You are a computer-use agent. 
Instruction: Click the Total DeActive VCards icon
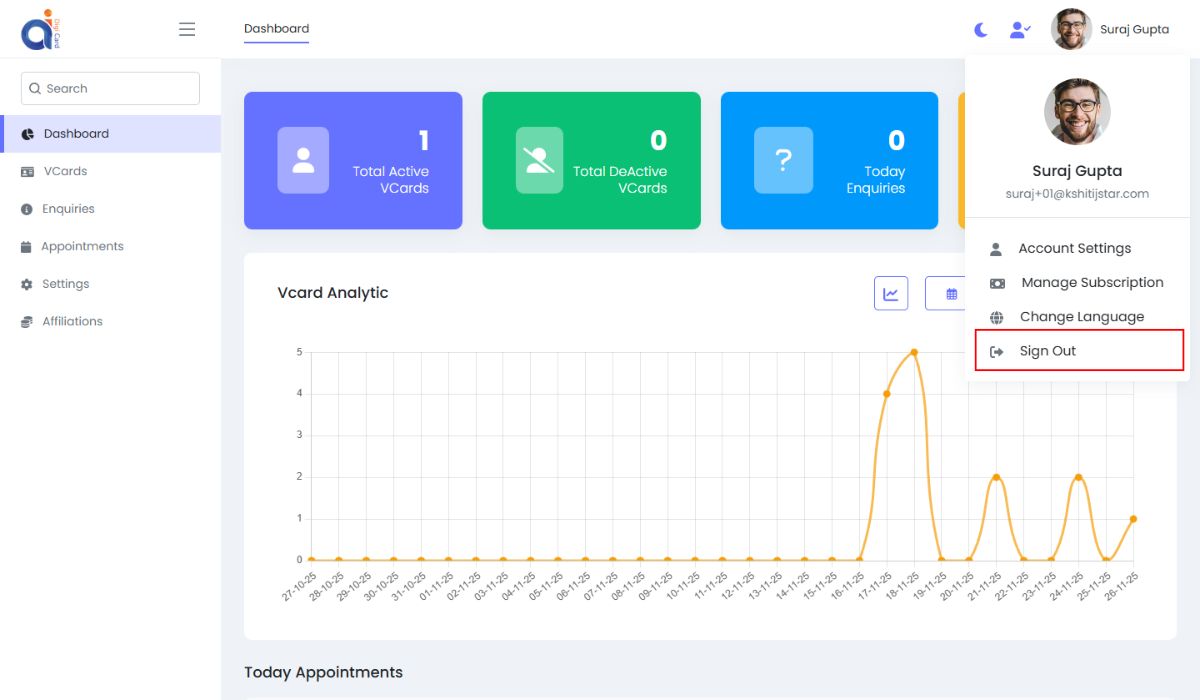(540, 160)
